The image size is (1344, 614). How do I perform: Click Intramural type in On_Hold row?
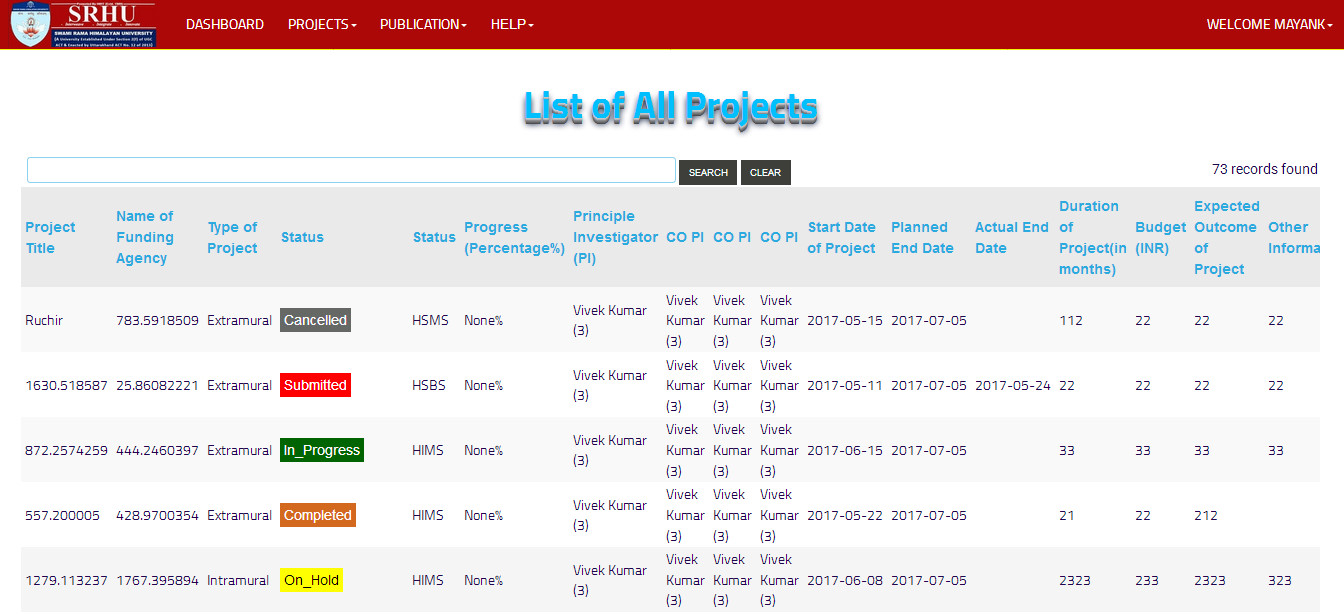click(x=238, y=580)
